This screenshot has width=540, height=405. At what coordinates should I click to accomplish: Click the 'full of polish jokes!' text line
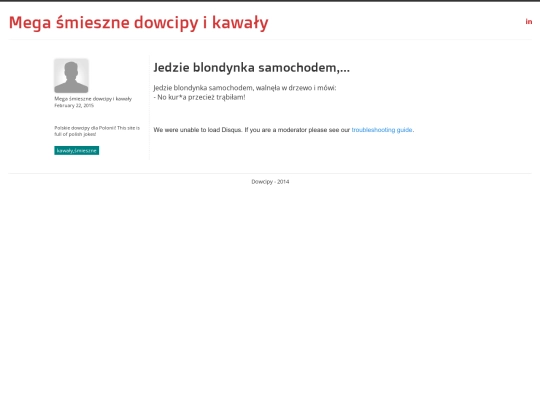[75, 134]
